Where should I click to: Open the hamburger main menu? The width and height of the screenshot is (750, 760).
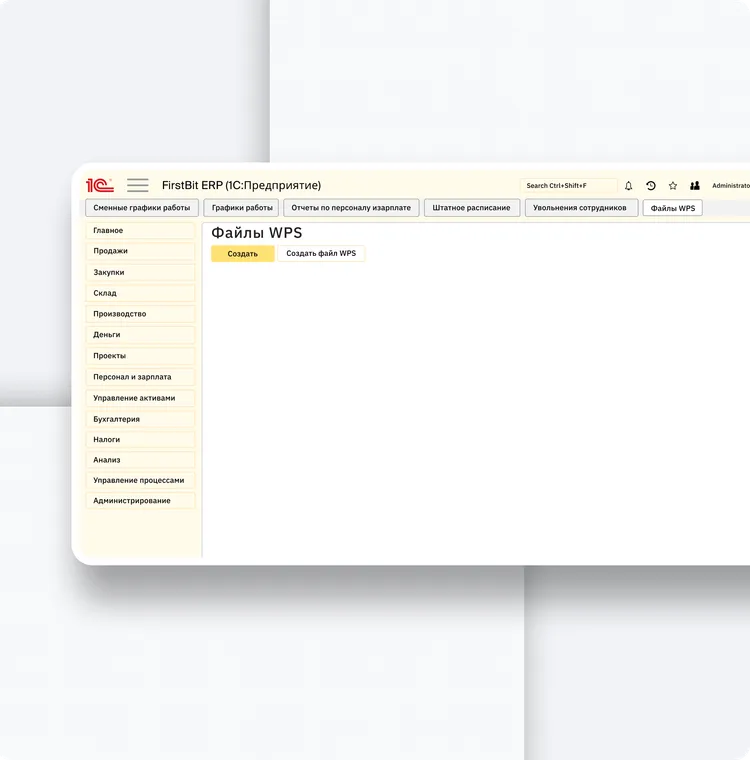pyautogui.click(x=138, y=185)
